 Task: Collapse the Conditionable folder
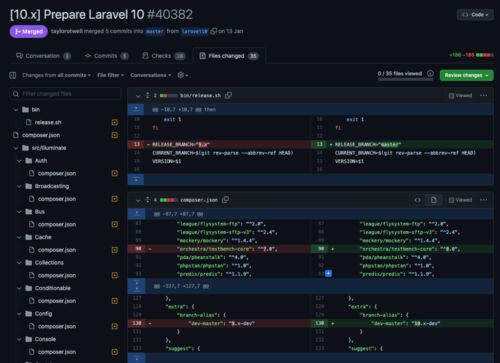[x=19, y=288]
